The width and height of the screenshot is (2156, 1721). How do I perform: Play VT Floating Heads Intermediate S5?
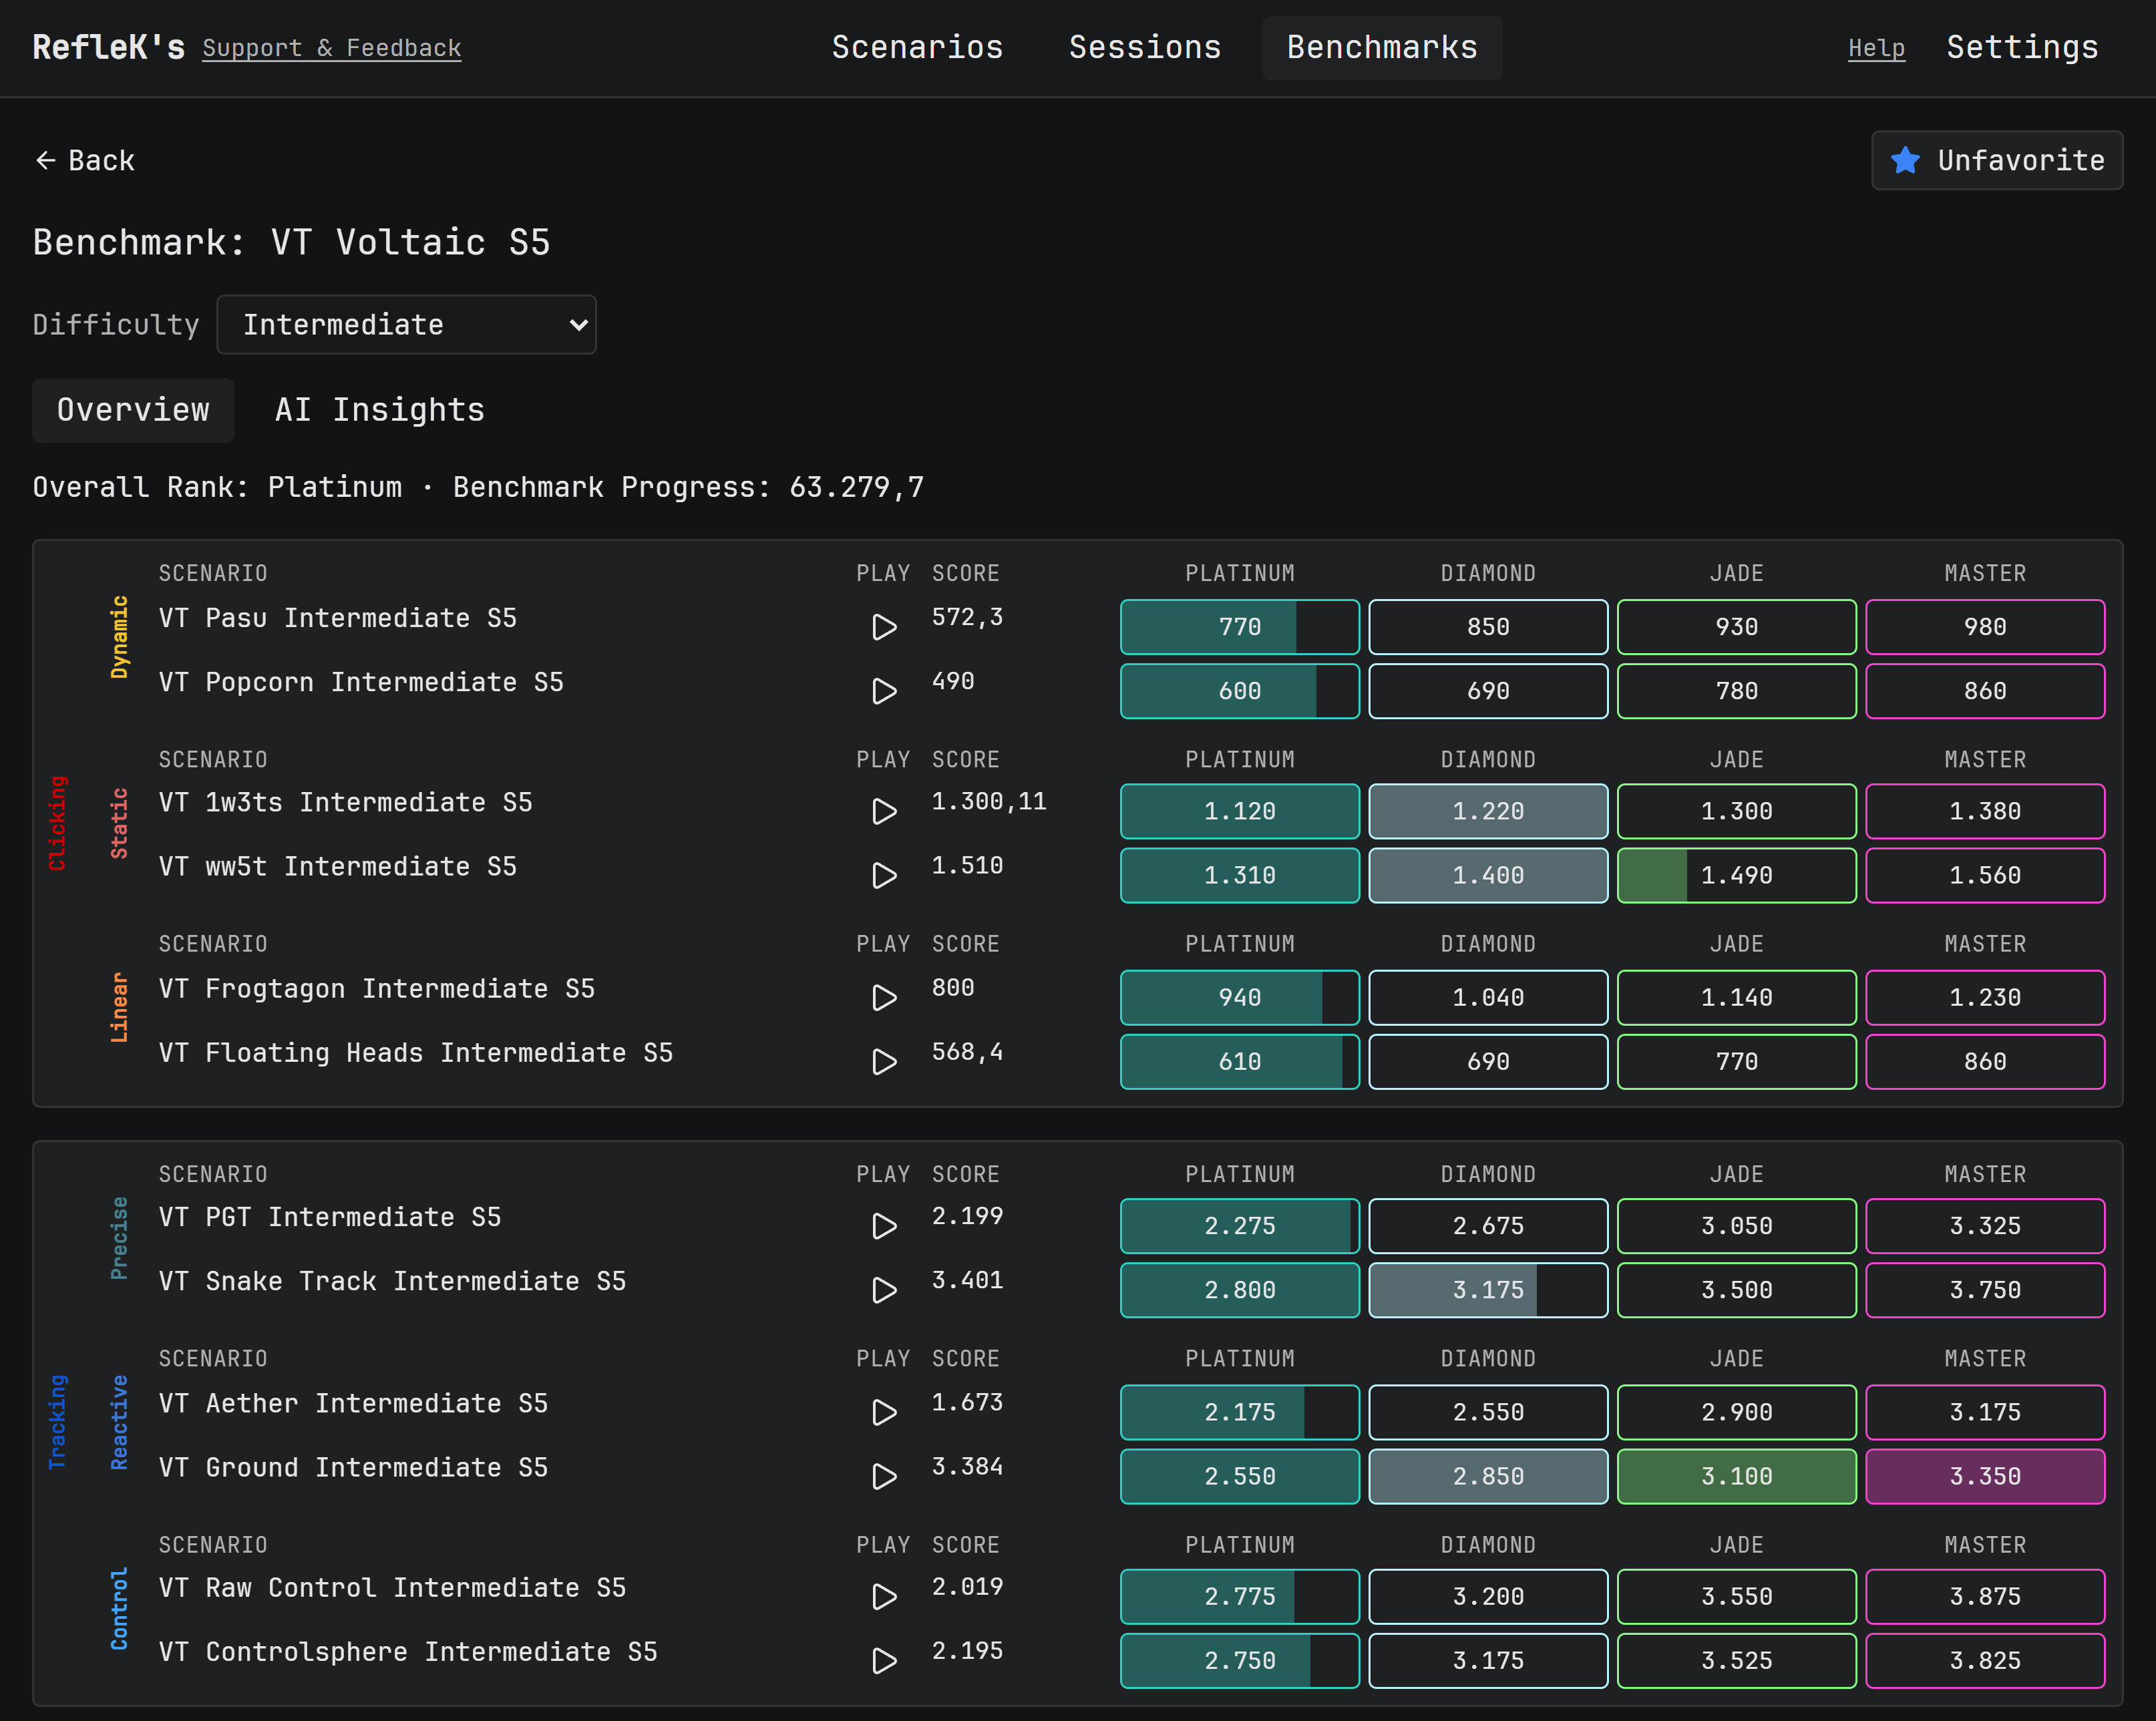pyautogui.click(x=884, y=1061)
